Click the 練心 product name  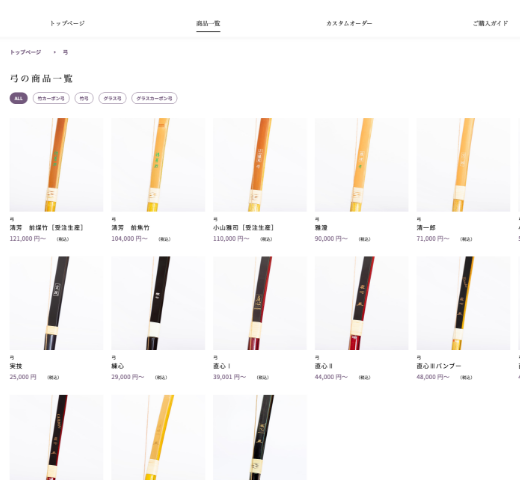tap(118, 366)
